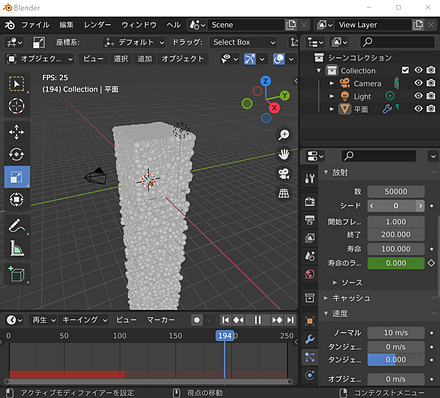Activate the Rotate tool
The height and width of the screenshot is (398, 440).
tap(17, 154)
